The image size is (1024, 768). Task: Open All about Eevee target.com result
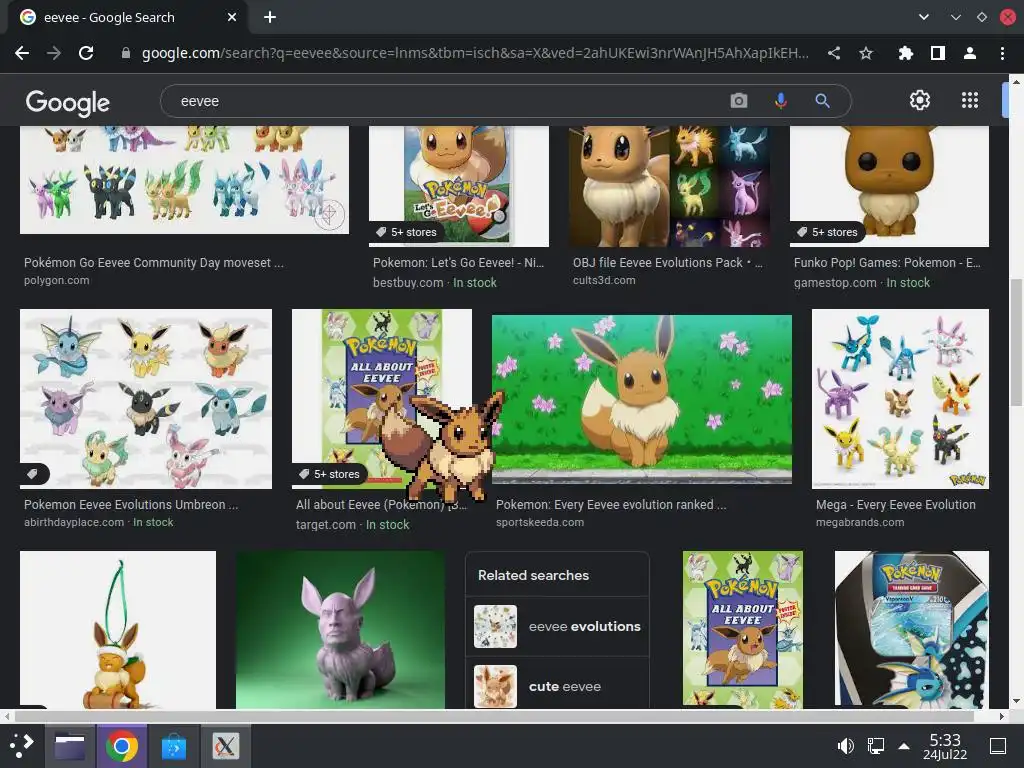381,504
